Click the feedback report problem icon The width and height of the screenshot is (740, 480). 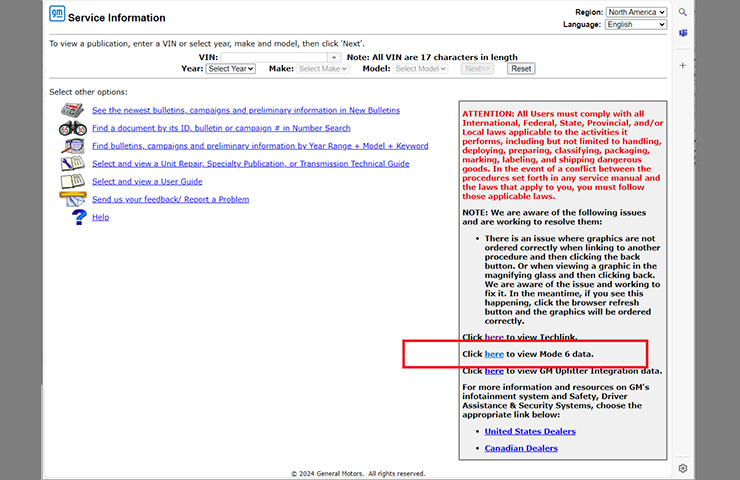(73, 199)
